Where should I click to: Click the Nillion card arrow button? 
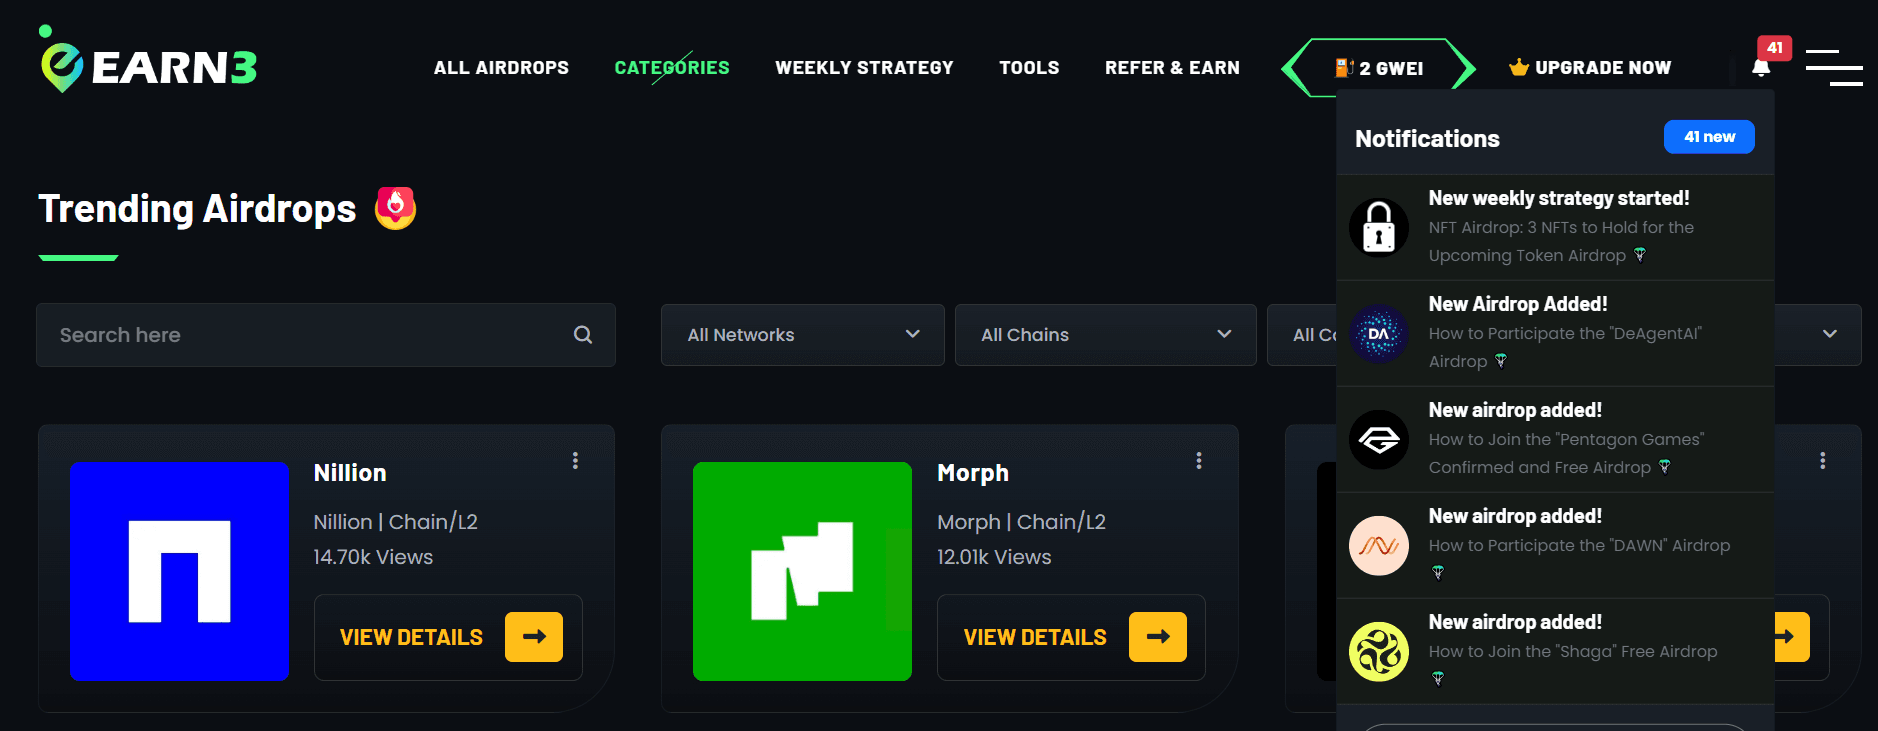point(534,637)
